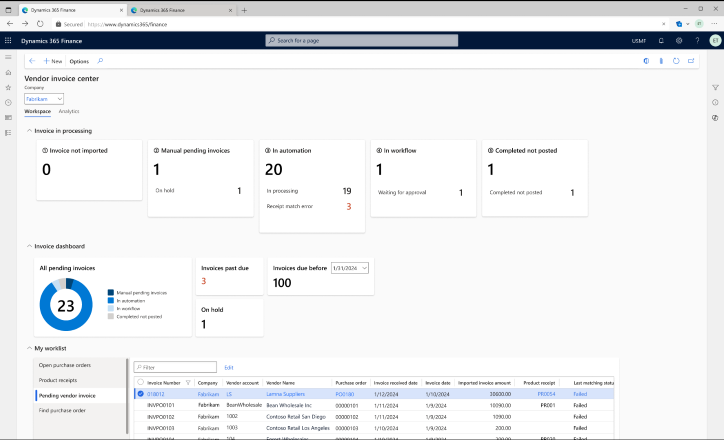Open the Lamna Suppliers vendor link
Screen dimensions: 724x440
pos(285,394)
